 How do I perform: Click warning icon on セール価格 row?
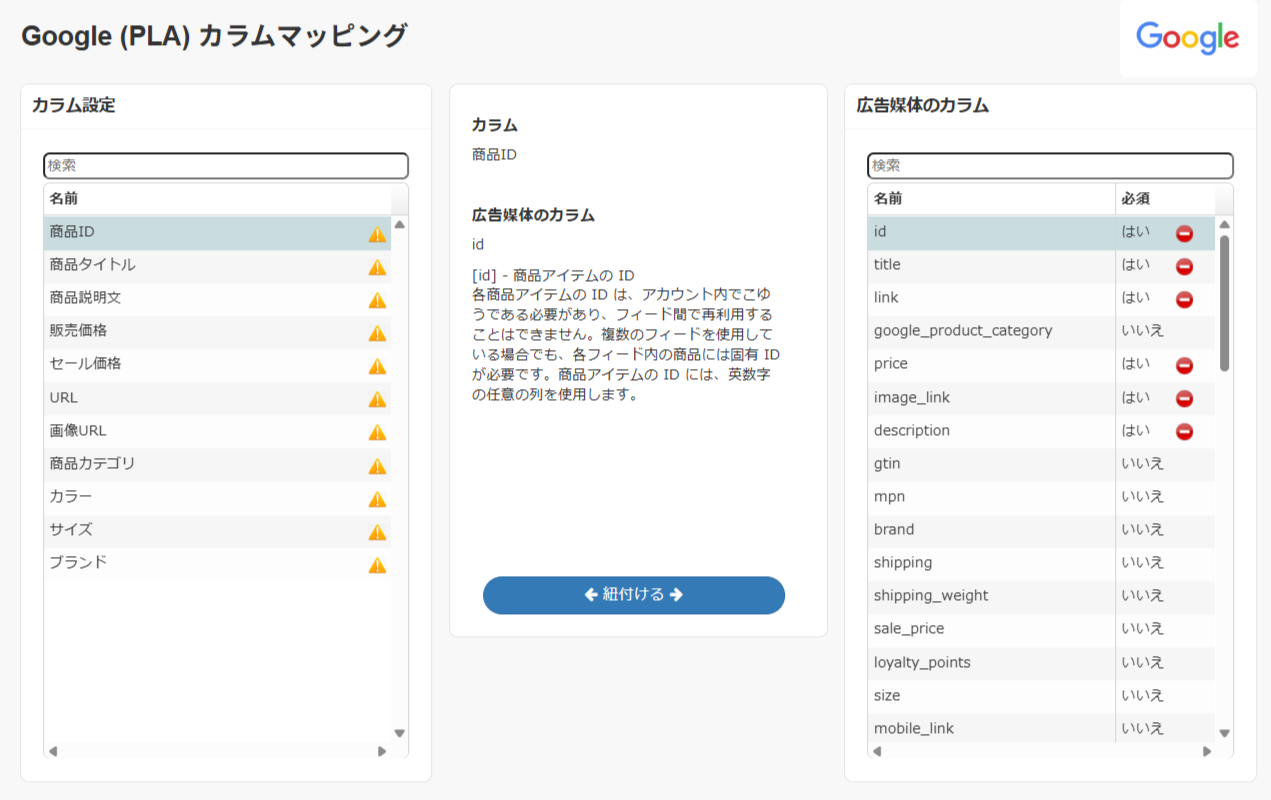click(377, 366)
